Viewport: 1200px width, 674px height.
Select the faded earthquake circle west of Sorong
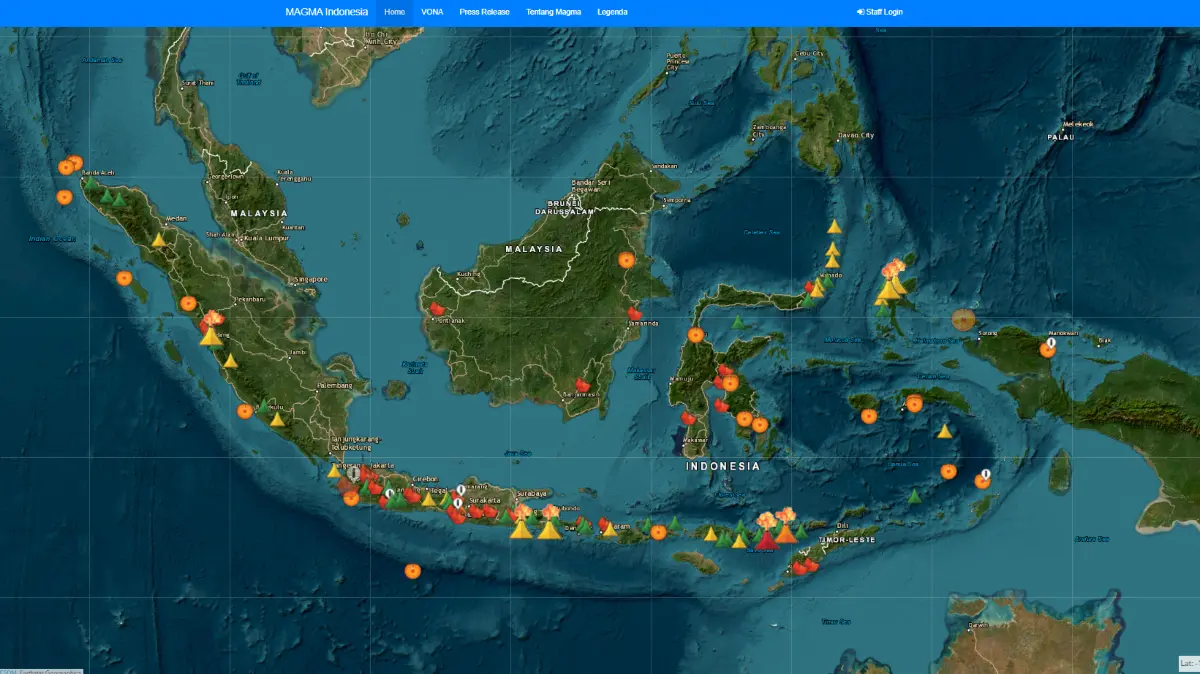(963, 320)
